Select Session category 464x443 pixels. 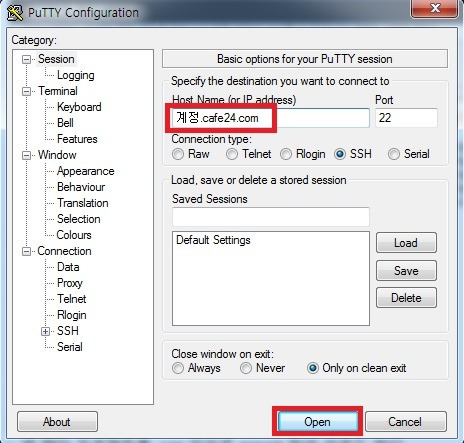[x=56, y=59]
